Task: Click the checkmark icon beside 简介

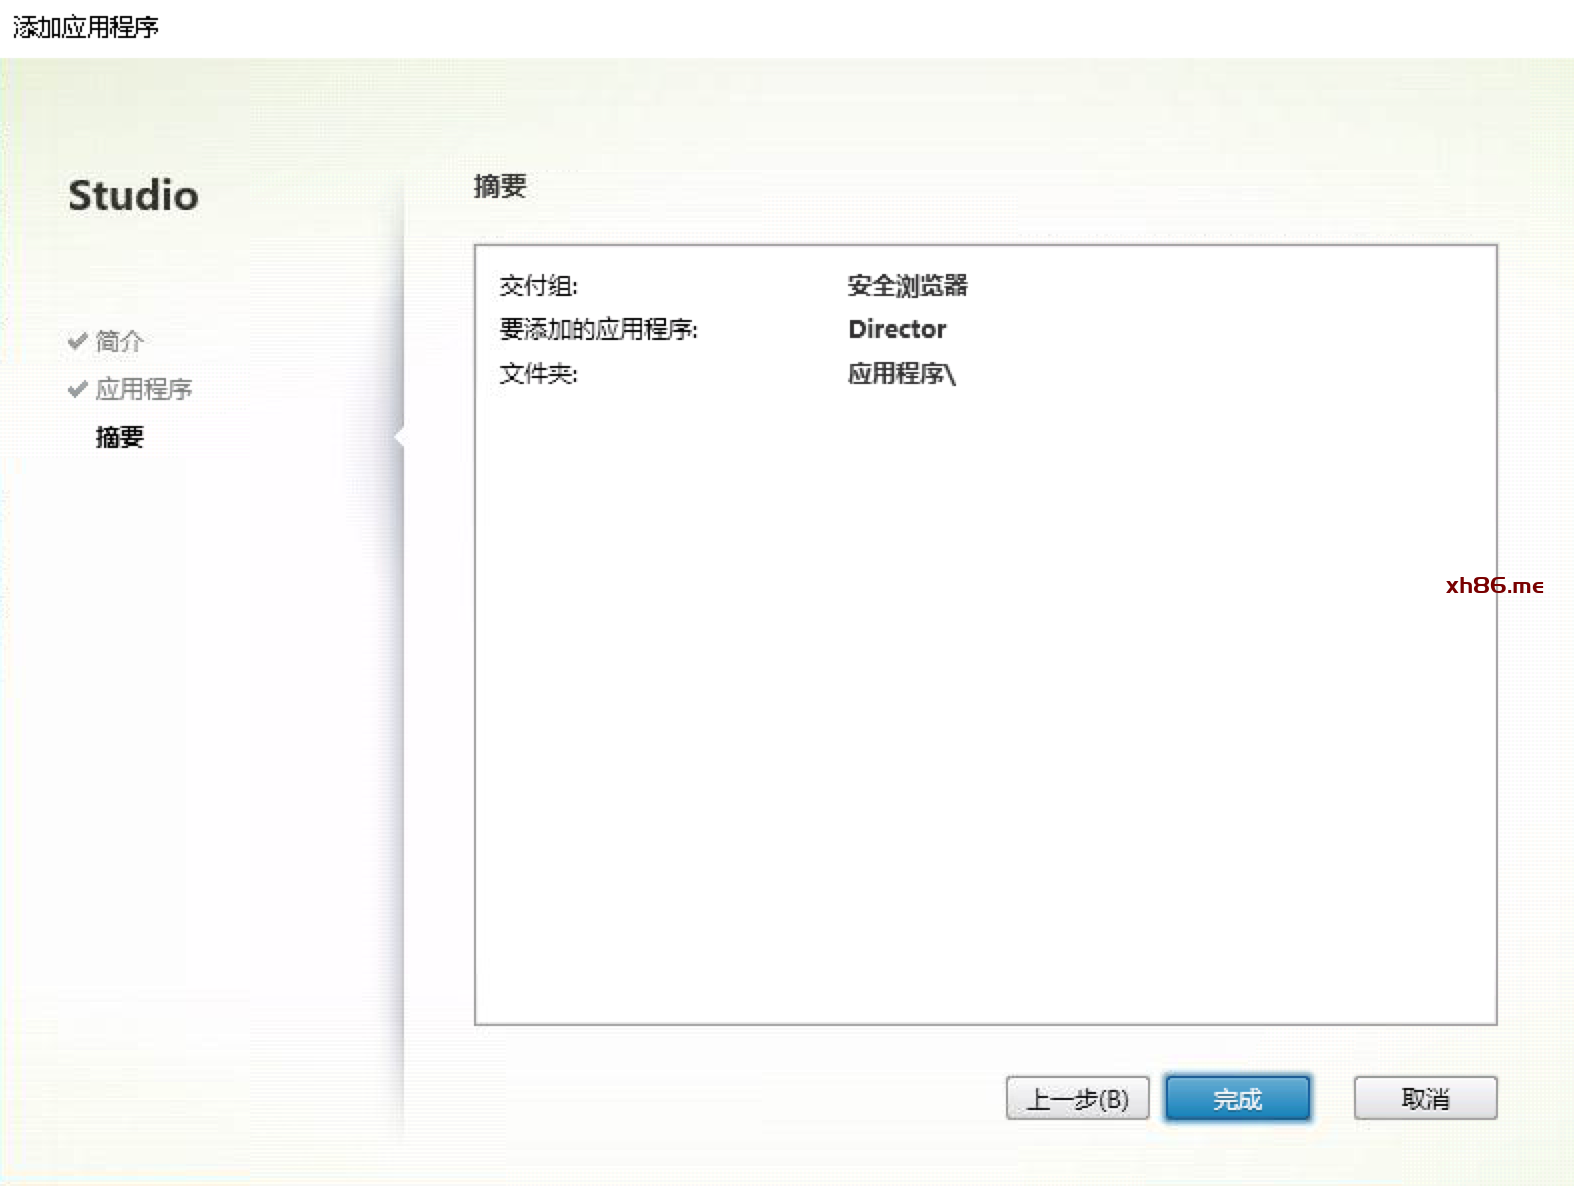Action: 77,341
